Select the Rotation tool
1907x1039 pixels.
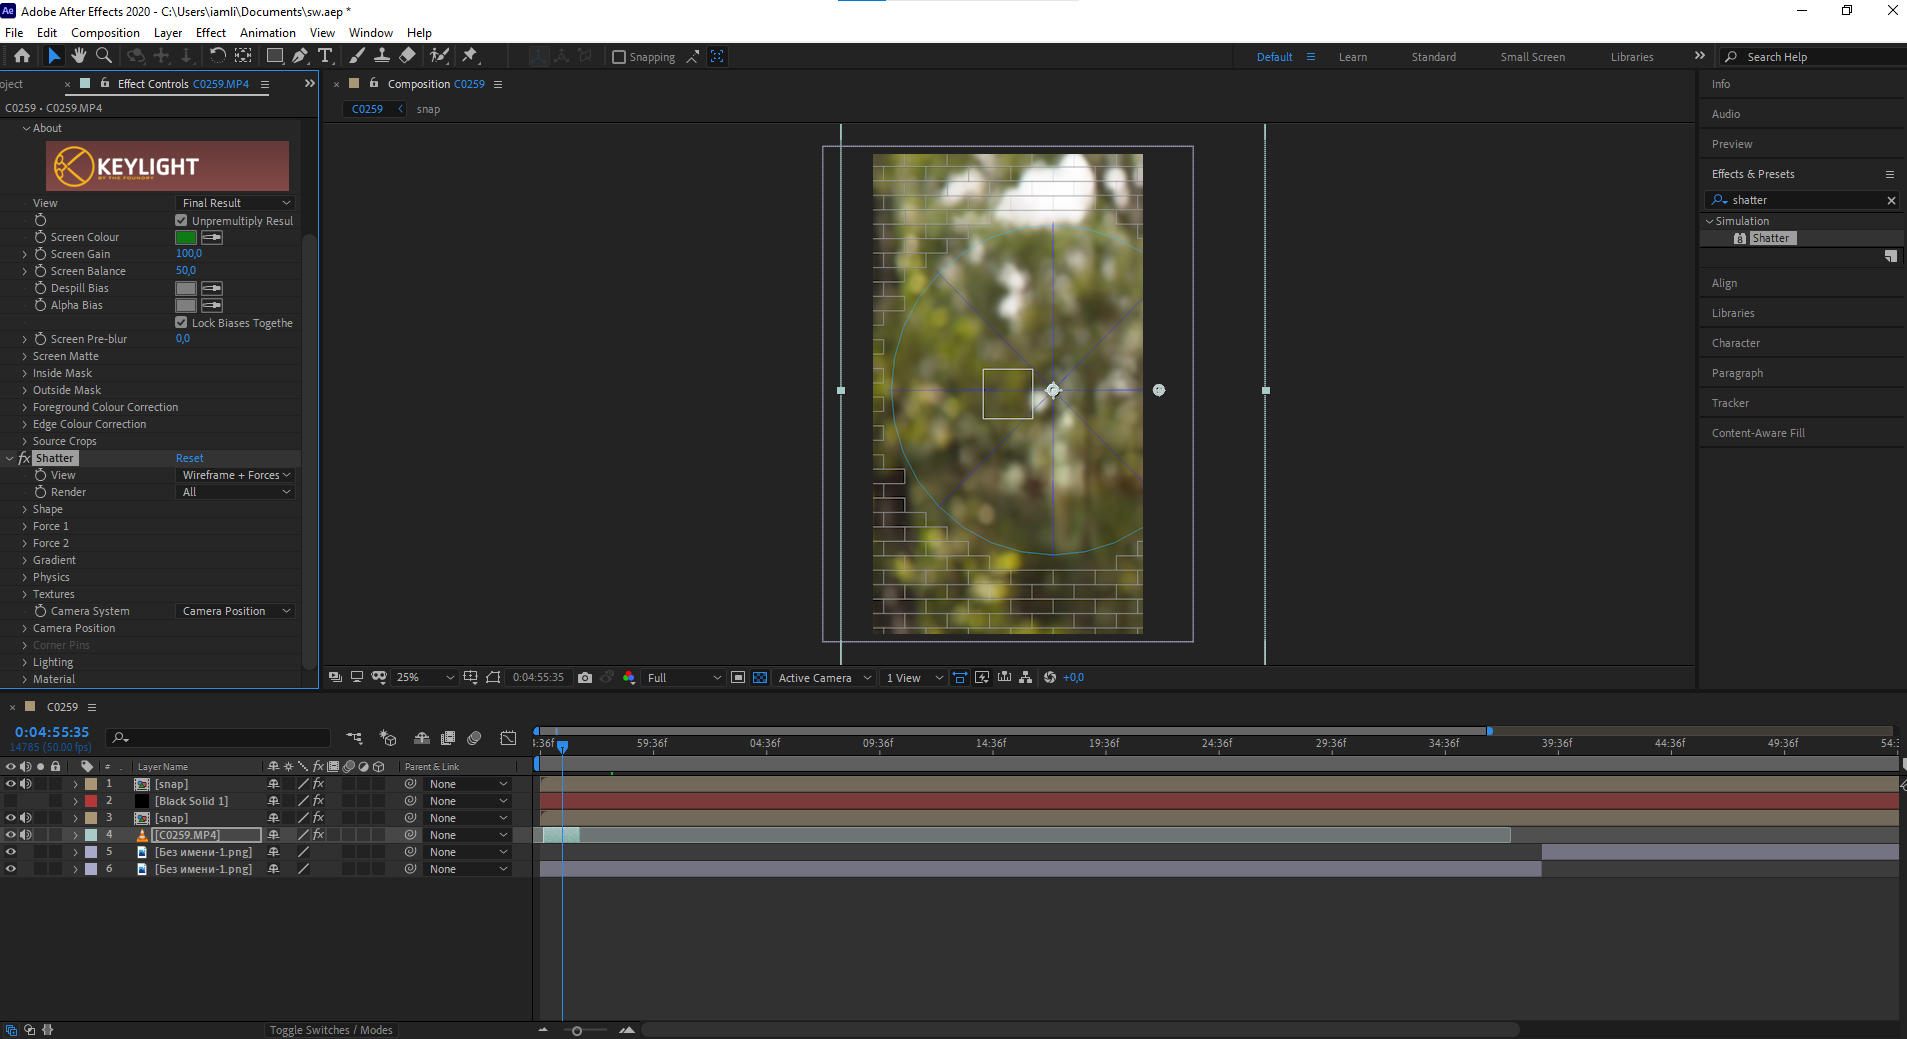coord(218,56)
